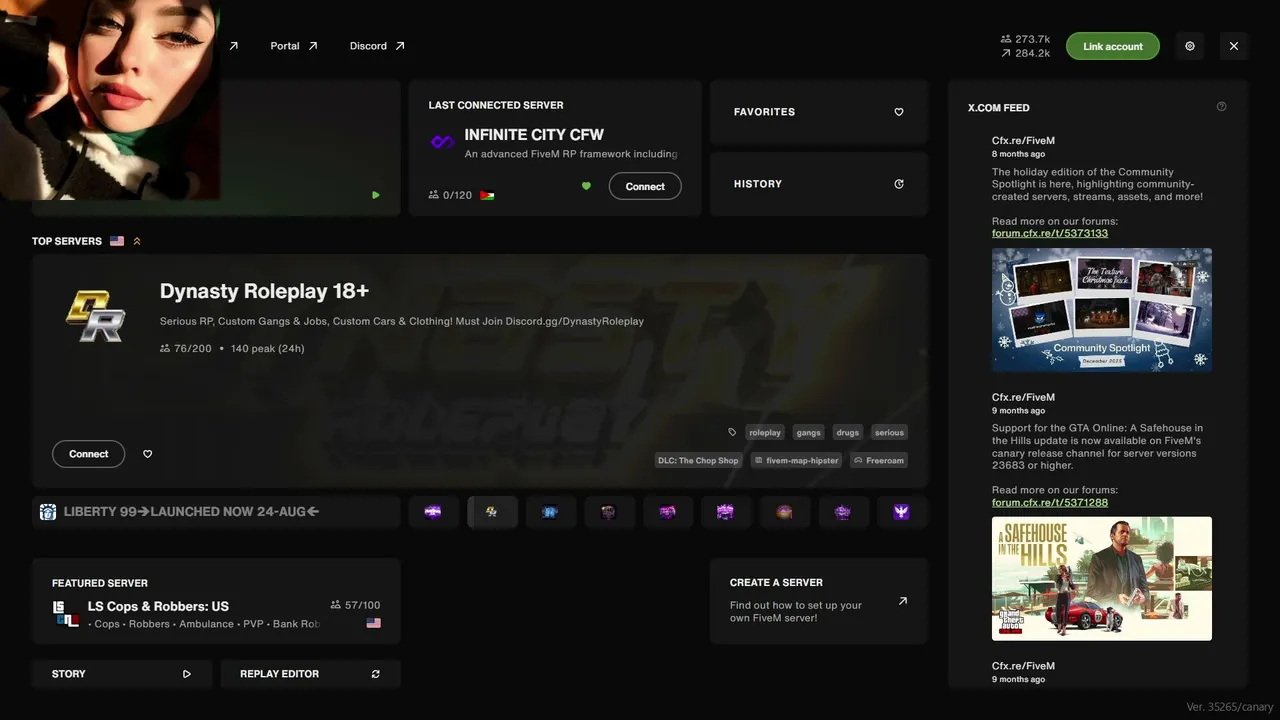Screen dimensions: 1280x720
Task: Click the LS Cops & Robbers logo
Action: [x=66, y=613]
